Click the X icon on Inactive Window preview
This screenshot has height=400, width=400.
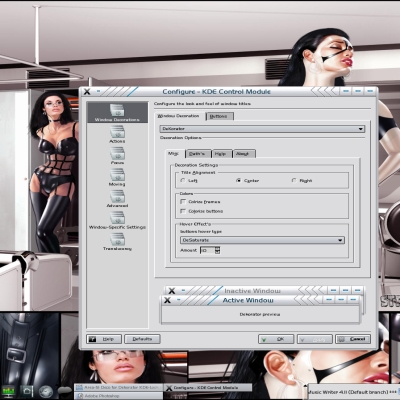(171, 291)
